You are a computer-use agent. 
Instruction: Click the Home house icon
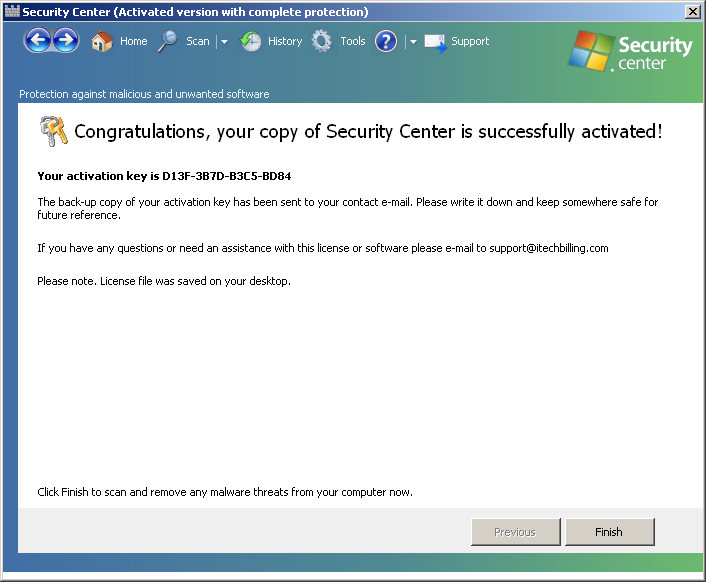coord(102,41)
